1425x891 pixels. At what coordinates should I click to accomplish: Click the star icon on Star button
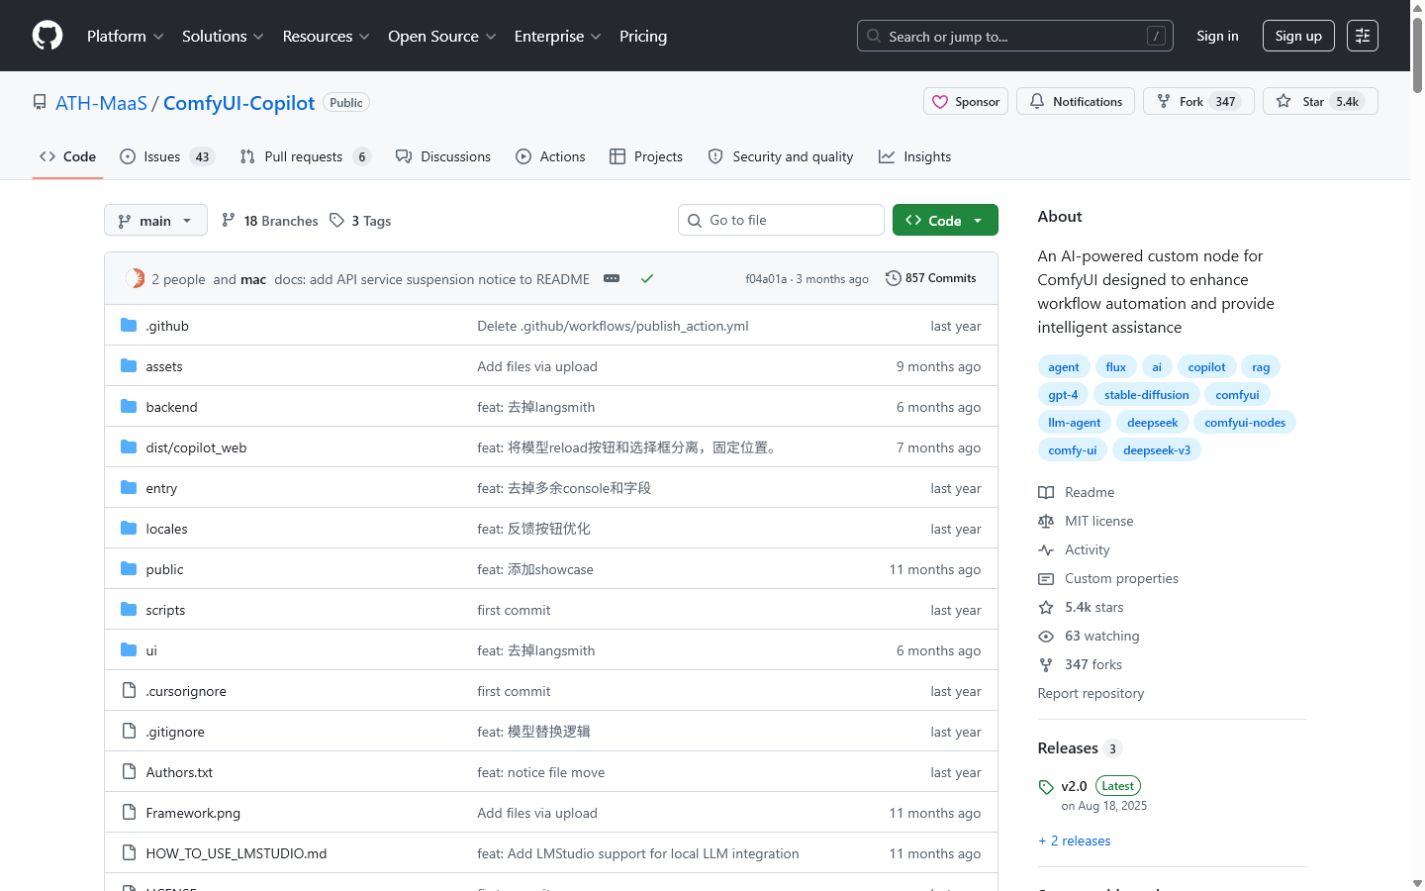pos(1284,101)
